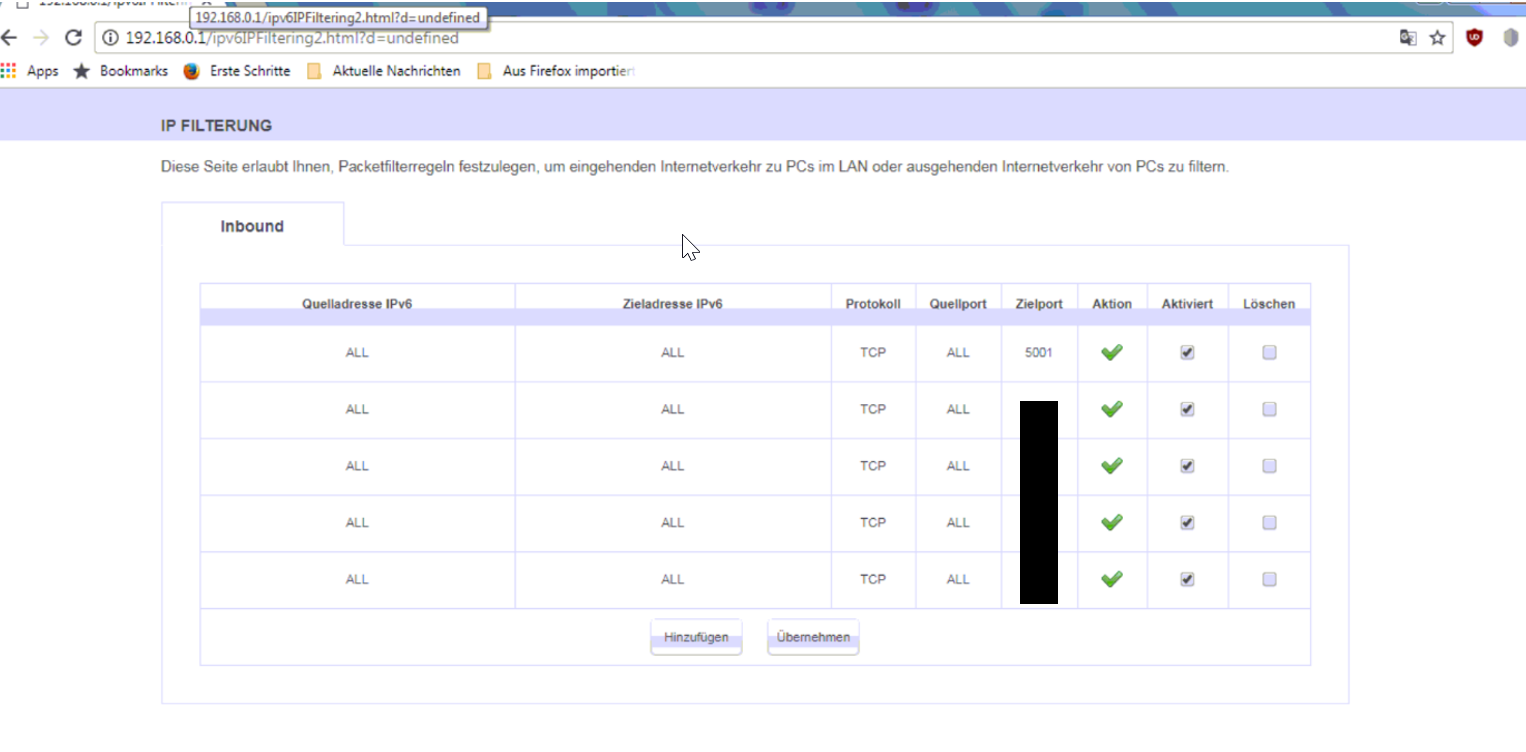The image size is (1526, 752).
Task: Mark the last rule row for Löschen
Action: coord(1269,579)
